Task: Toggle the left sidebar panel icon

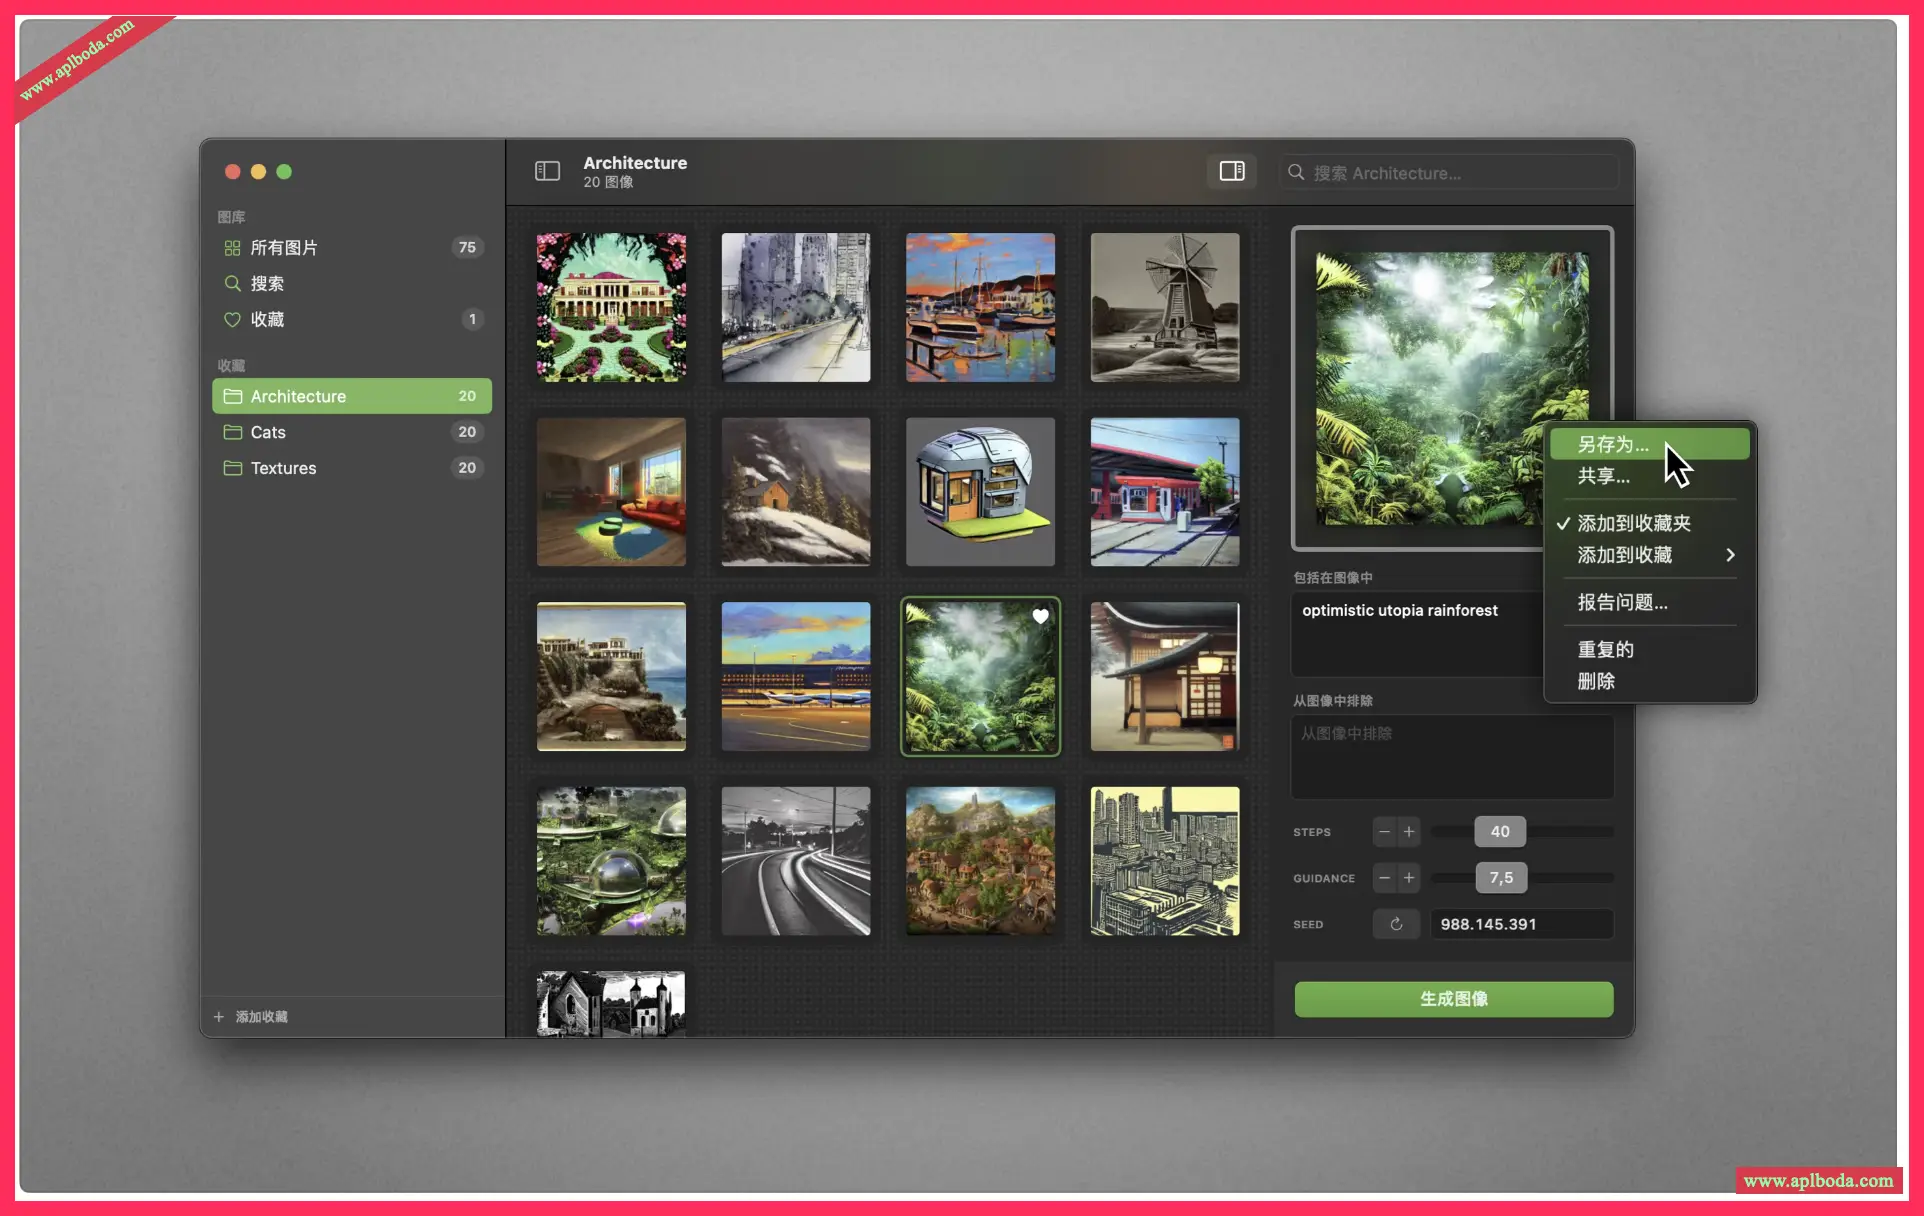Action: [547, 171]
